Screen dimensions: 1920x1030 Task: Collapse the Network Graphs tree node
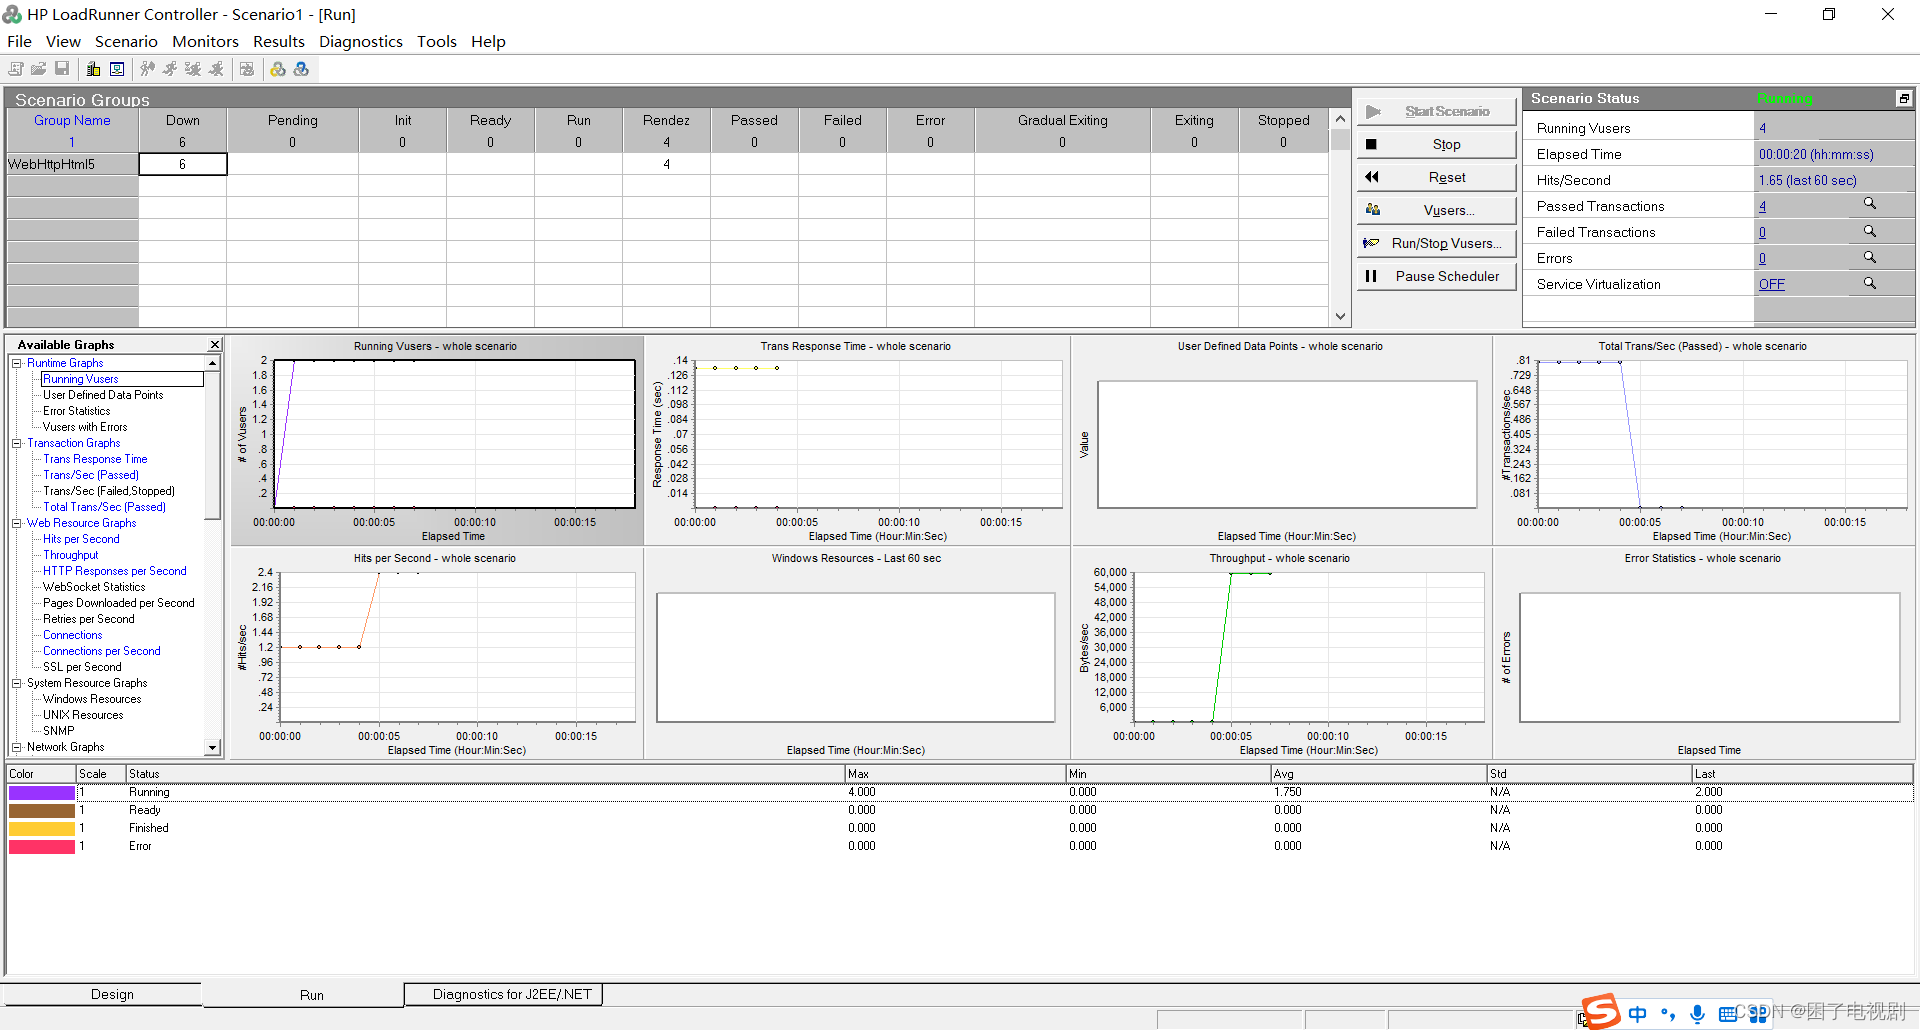(x=17, y=747)
